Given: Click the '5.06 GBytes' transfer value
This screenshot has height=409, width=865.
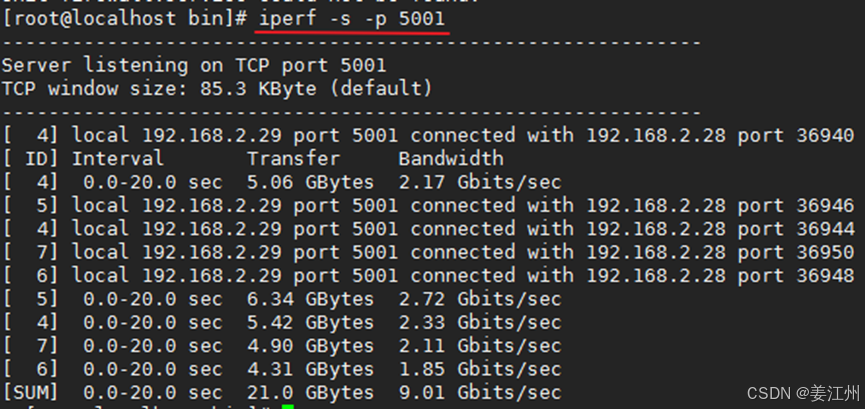Looking at the screenshot, I should tap(310, 182).
